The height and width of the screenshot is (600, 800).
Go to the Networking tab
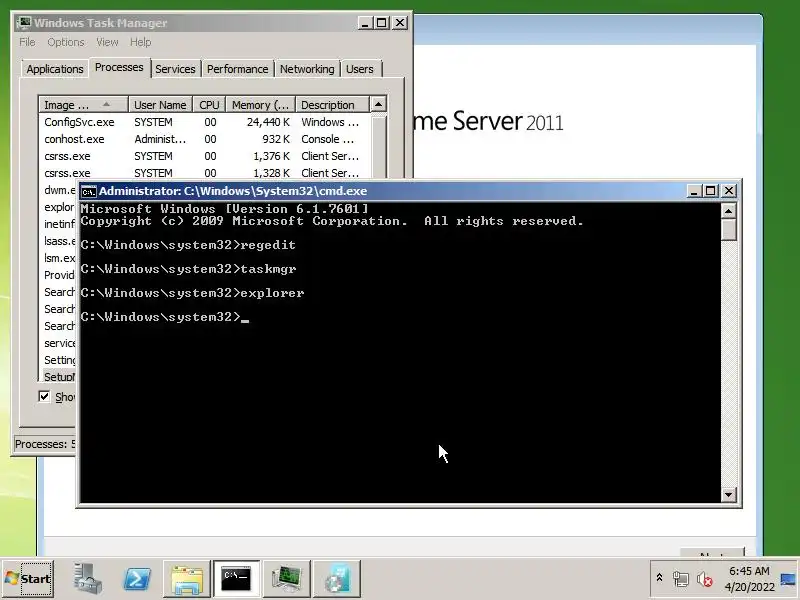click(307, 69)
